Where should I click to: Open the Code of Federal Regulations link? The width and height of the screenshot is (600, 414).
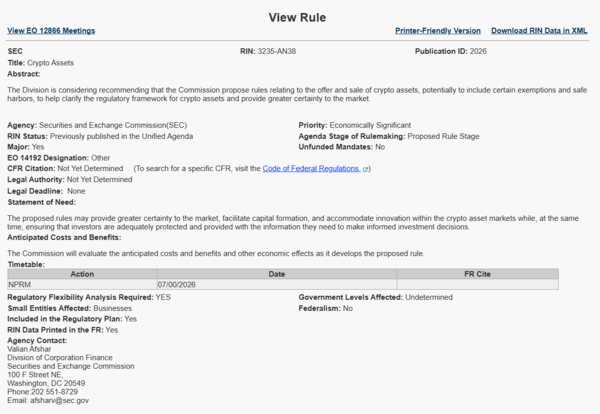pyautogui.click(x=311, y=169)
